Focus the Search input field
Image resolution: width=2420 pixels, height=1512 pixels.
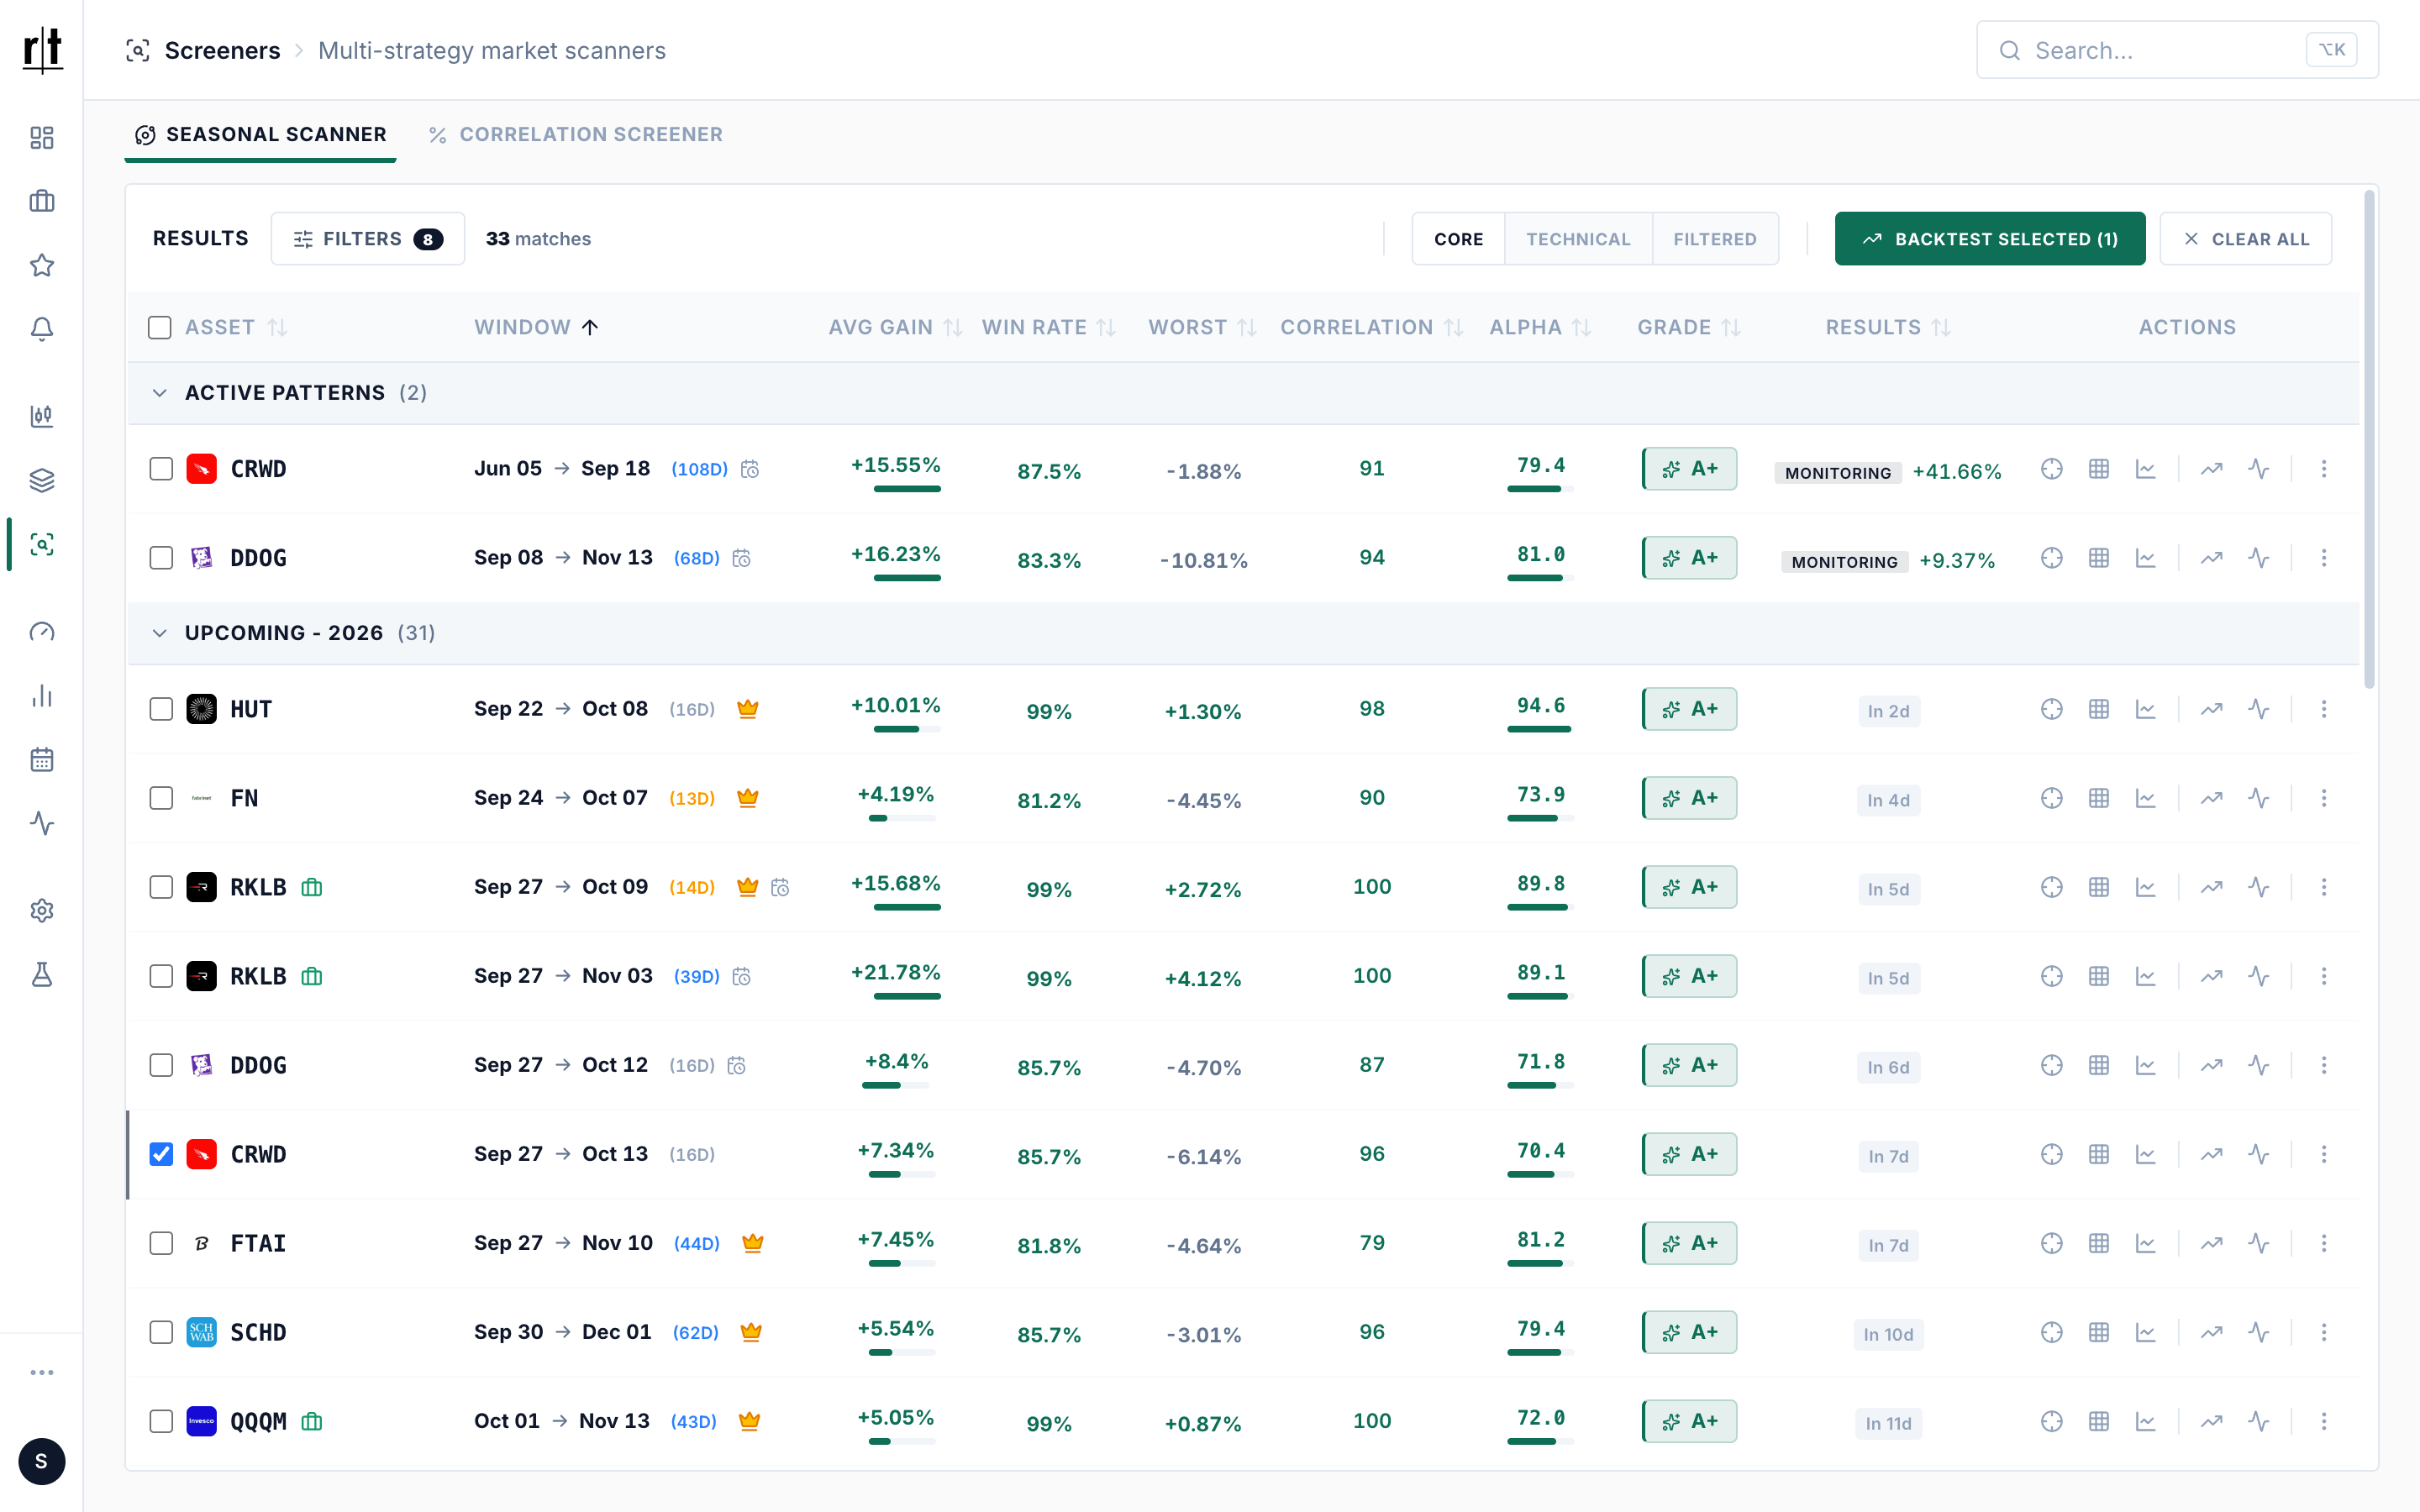pos(2177,50)
